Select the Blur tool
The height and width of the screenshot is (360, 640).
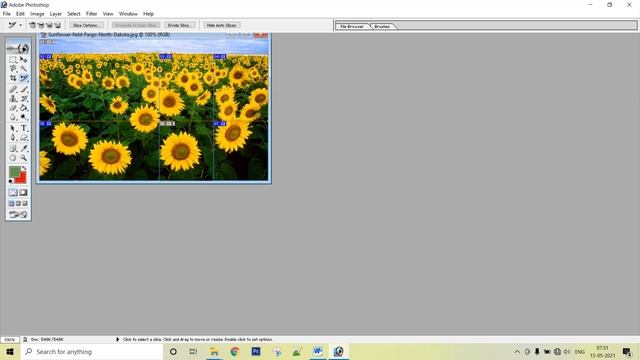(13, 117)
